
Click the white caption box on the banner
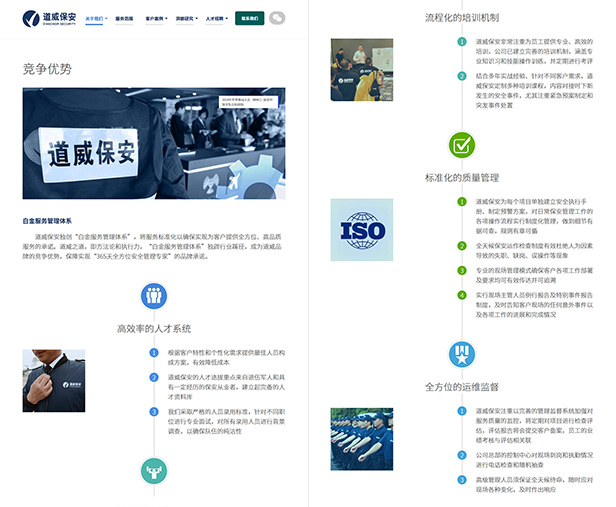click(x=248, y=102)
